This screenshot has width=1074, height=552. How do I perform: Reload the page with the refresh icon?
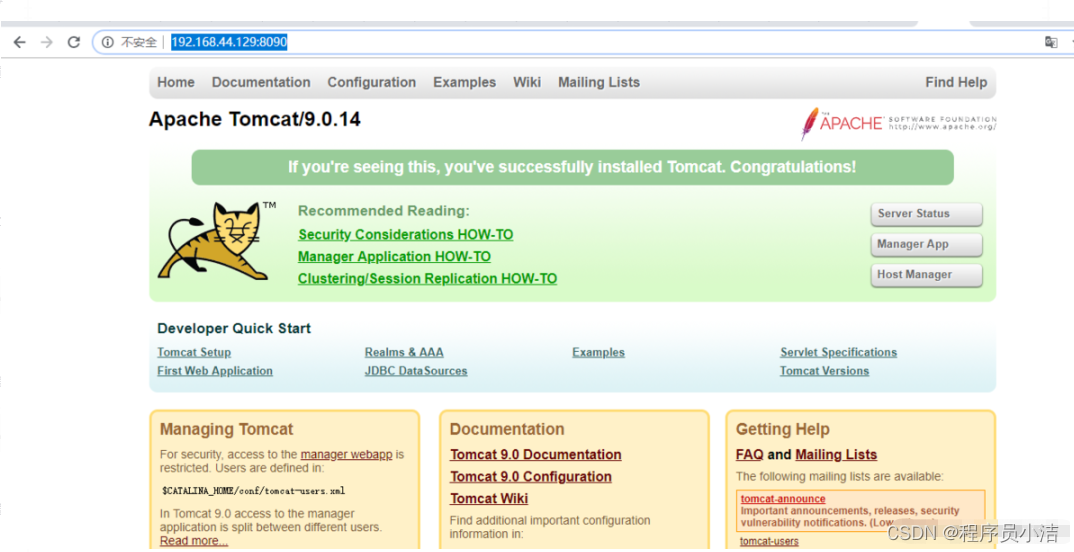(x=74, y=42)
